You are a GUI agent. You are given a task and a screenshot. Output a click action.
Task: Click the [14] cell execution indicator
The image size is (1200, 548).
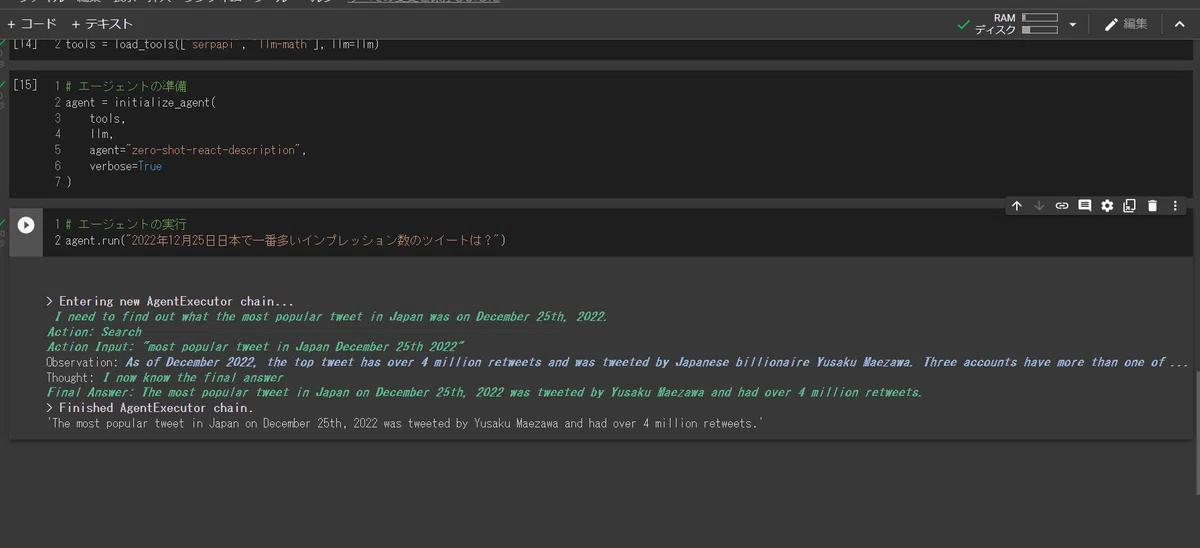pos(25,45)
